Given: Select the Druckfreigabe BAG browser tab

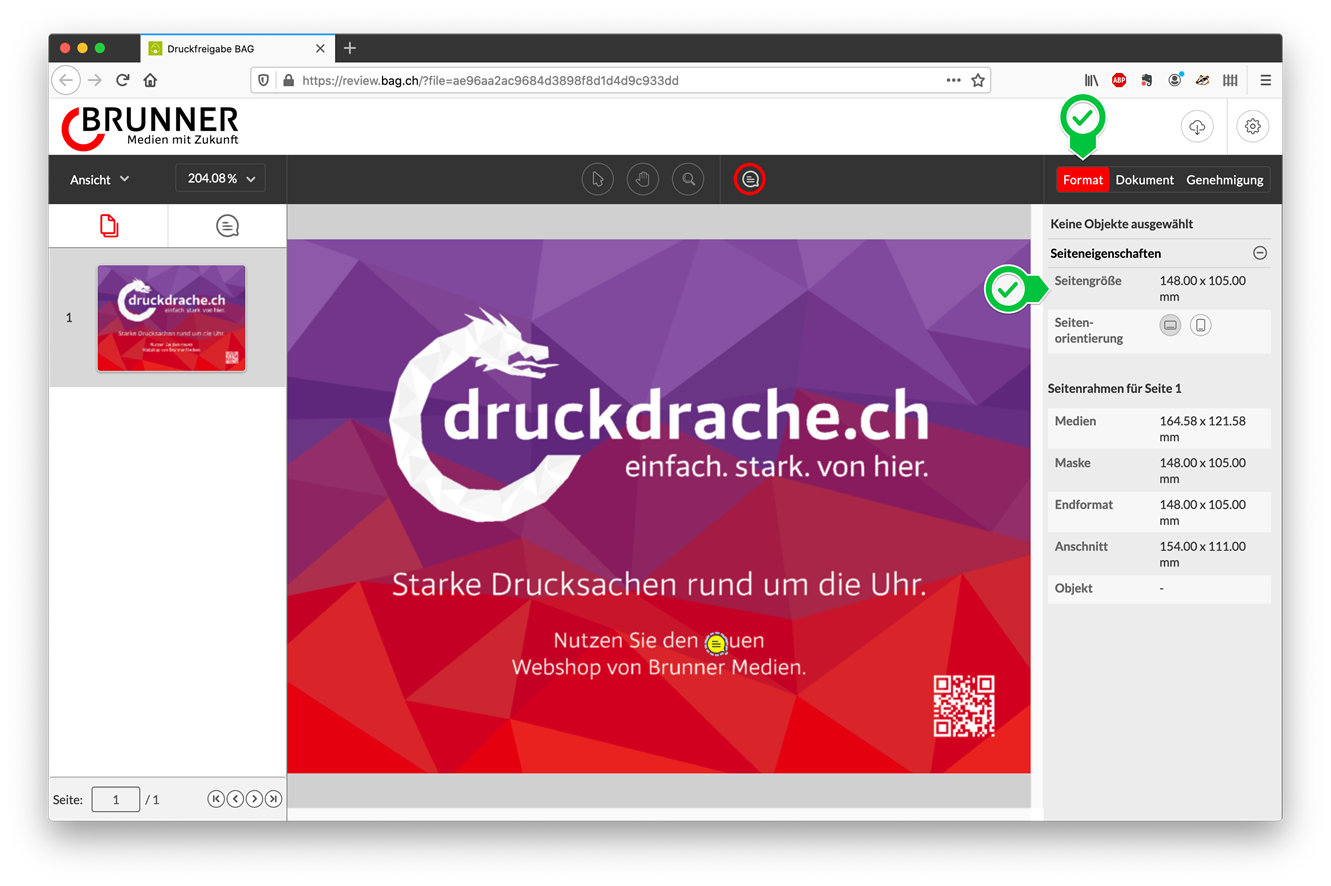Looking at the screenshot, I should coord(237,48).
